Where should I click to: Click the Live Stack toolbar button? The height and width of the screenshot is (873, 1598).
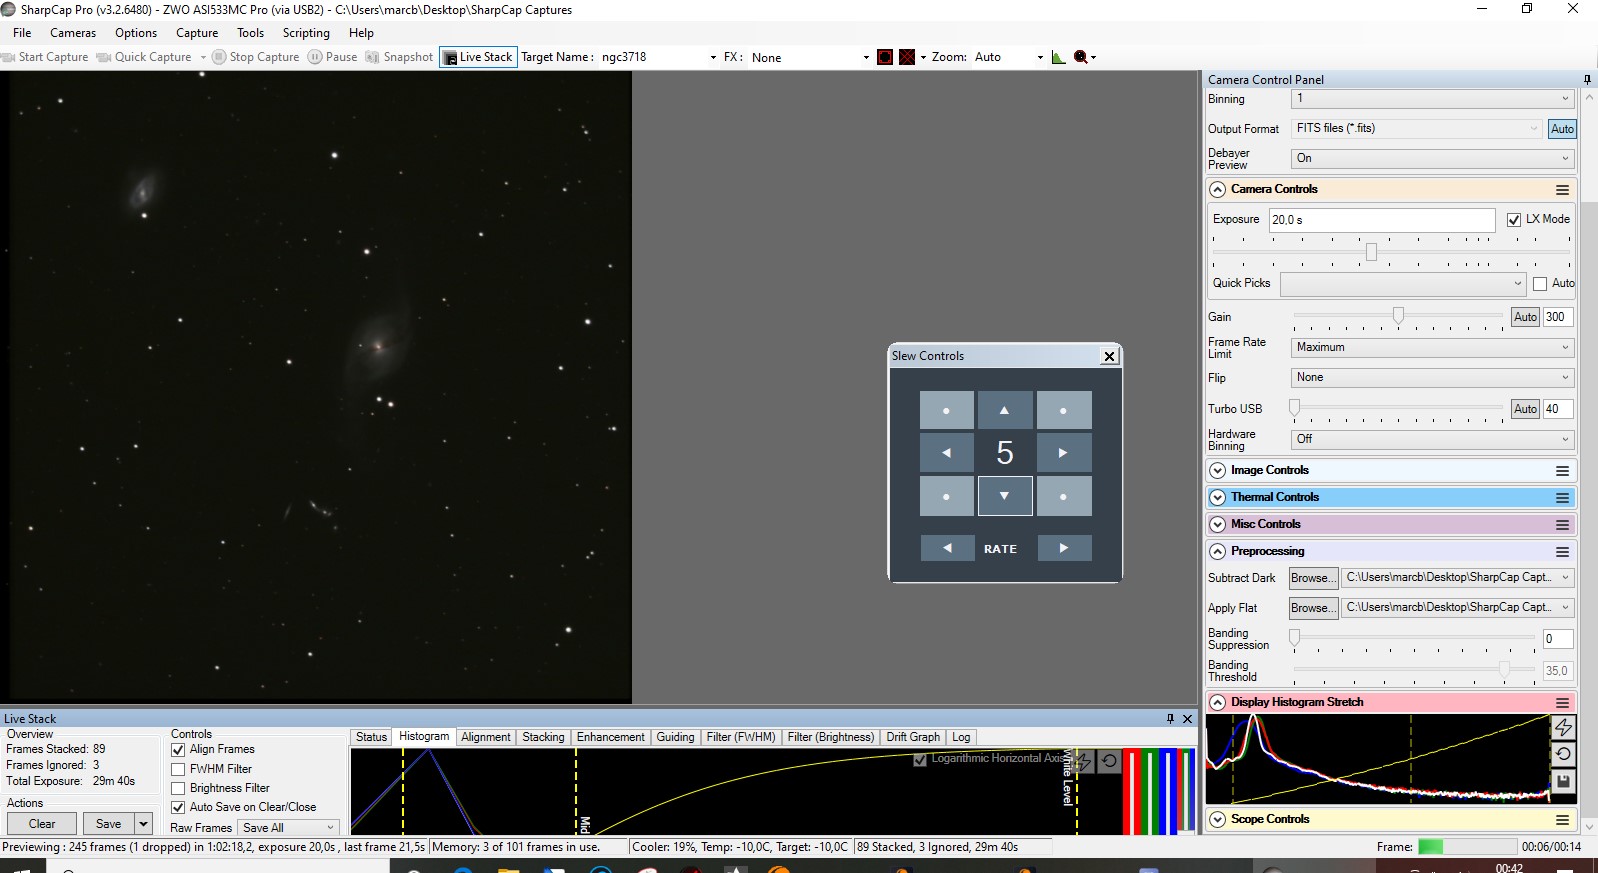click(478, 57)
